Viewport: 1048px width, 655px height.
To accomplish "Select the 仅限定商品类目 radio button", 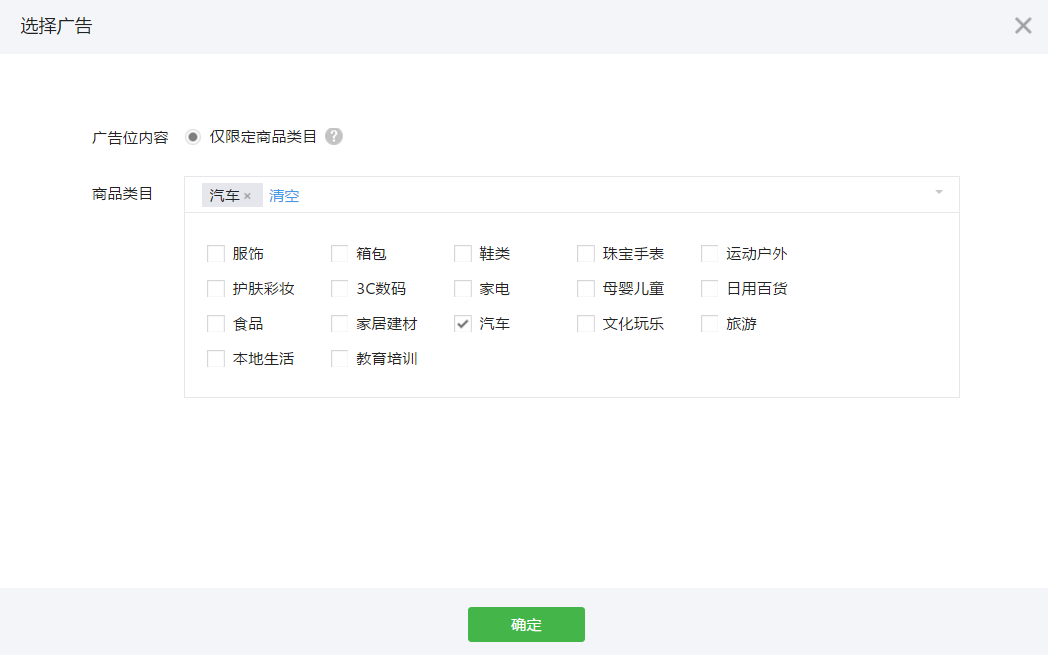I will pos(193,137).
